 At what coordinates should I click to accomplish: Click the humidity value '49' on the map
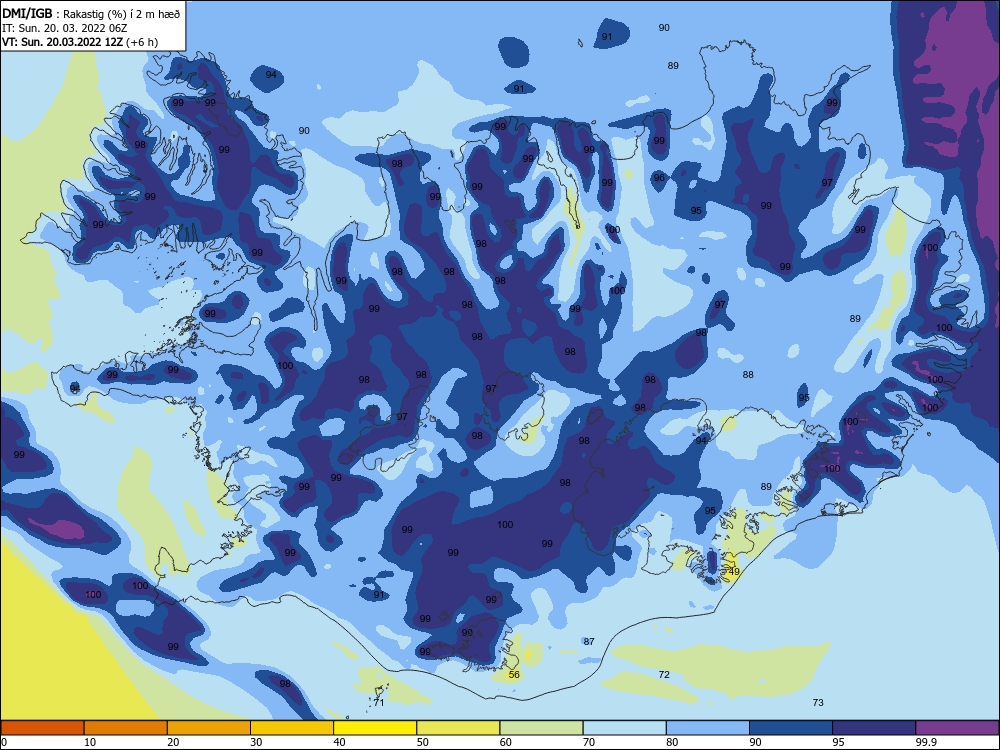(734, 571)
